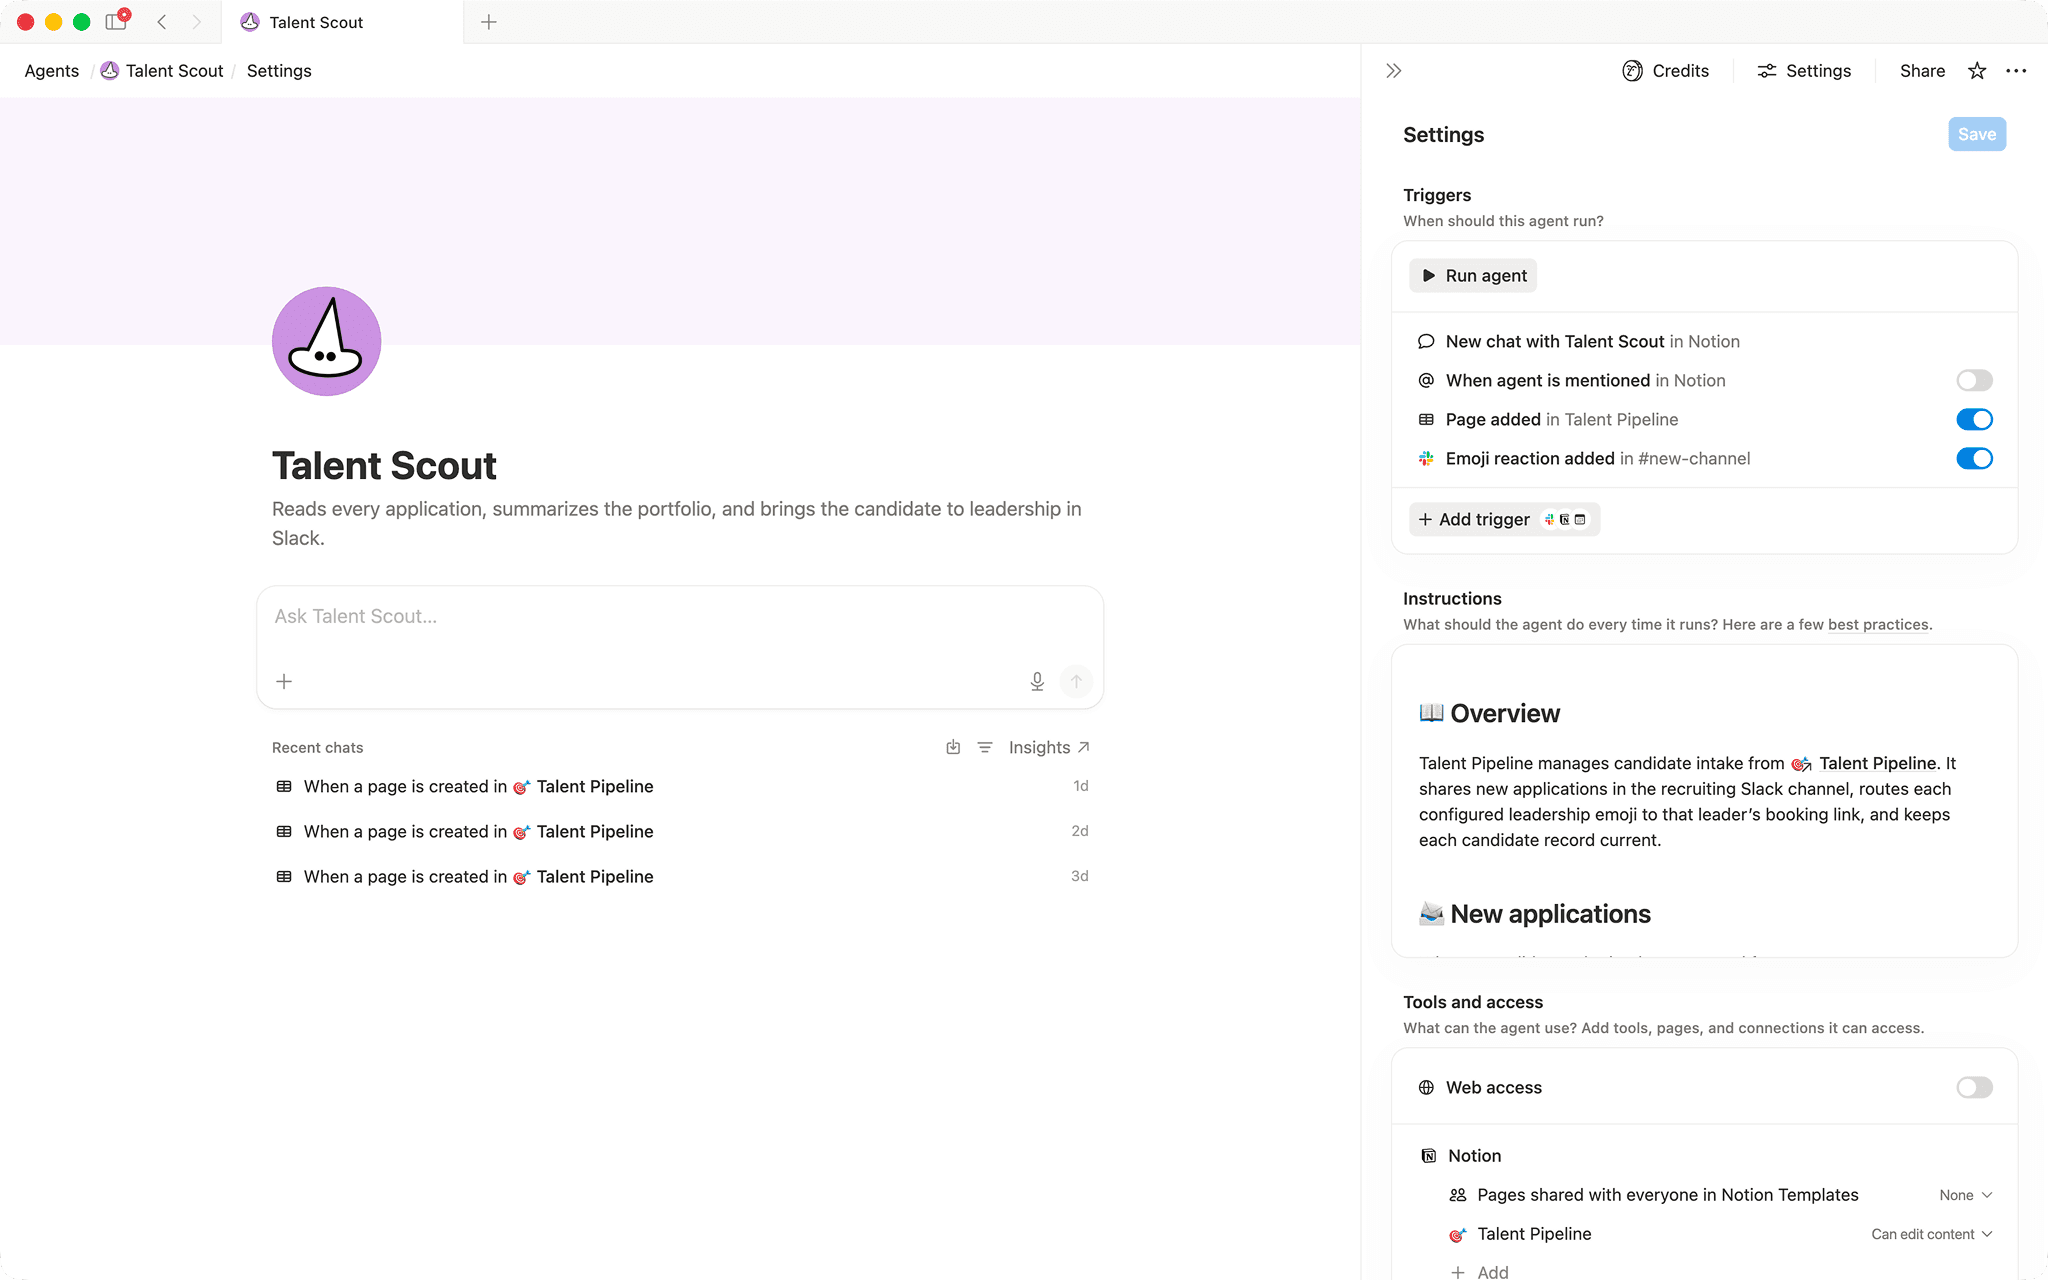Open the recent chat from 2d ago
2048x1280 pixels.
[680, 831]
